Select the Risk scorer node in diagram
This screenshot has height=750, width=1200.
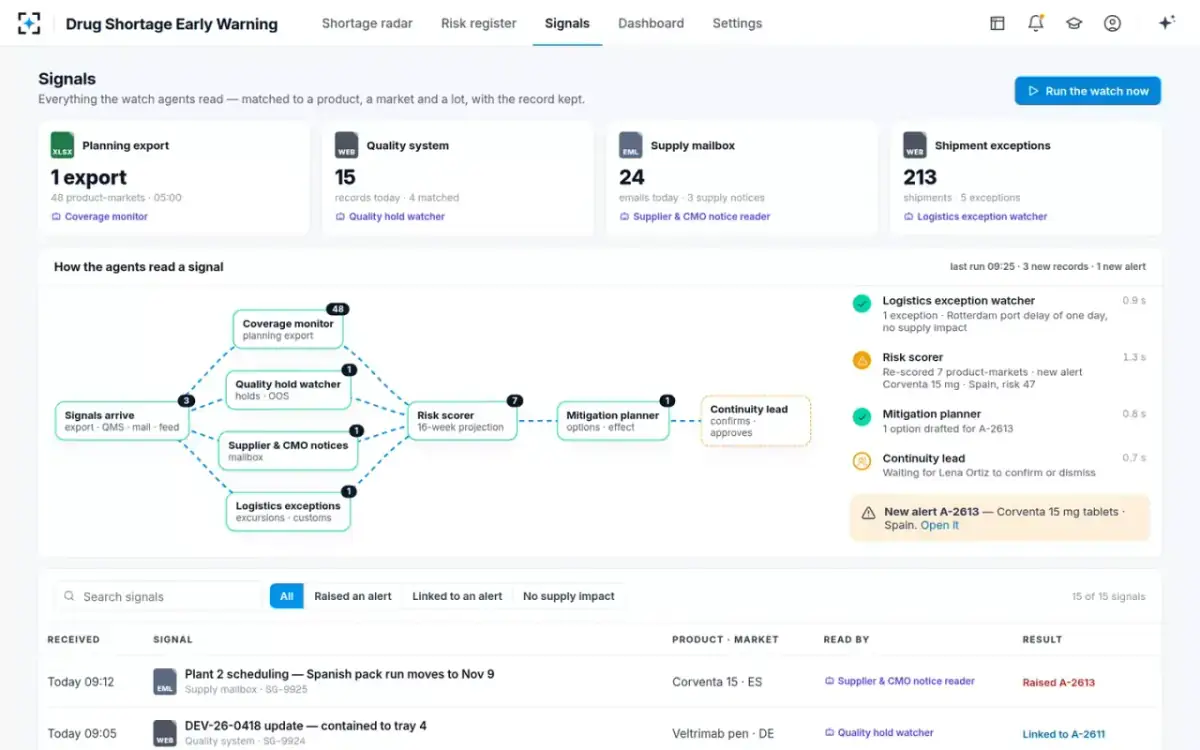462,421
